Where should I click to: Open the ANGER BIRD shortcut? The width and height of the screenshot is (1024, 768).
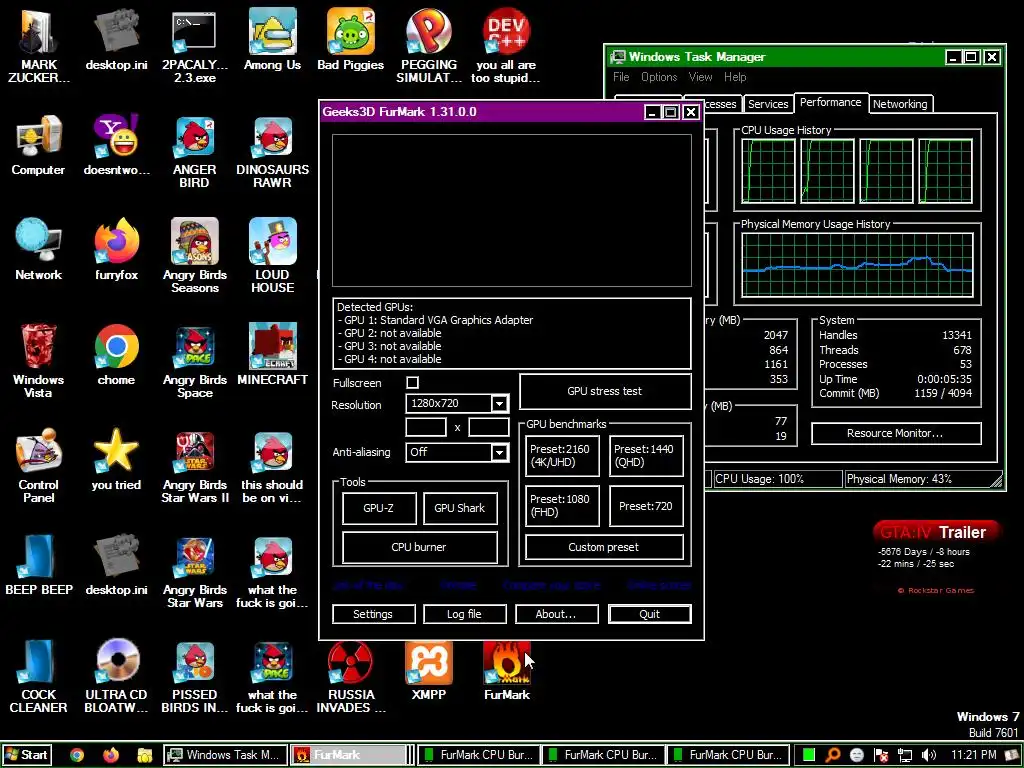click(194, 152)
